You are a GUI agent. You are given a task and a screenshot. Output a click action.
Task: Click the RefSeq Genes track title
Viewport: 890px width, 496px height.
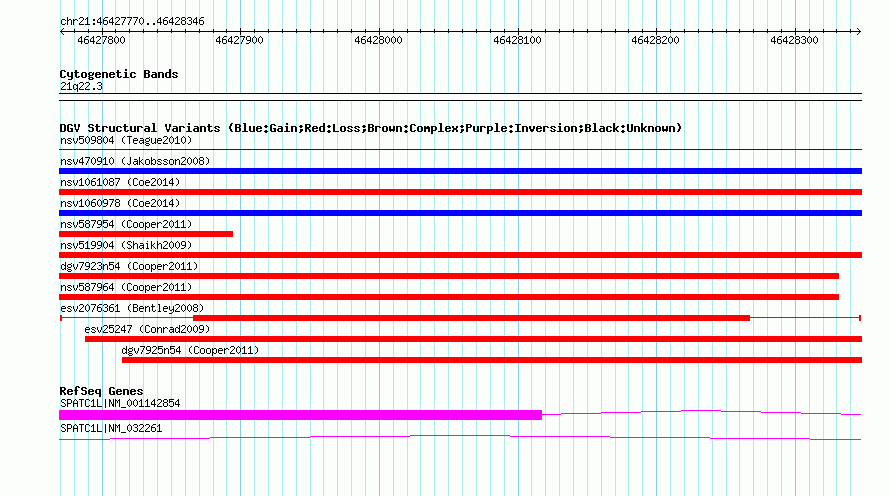(x=101, y=391)
